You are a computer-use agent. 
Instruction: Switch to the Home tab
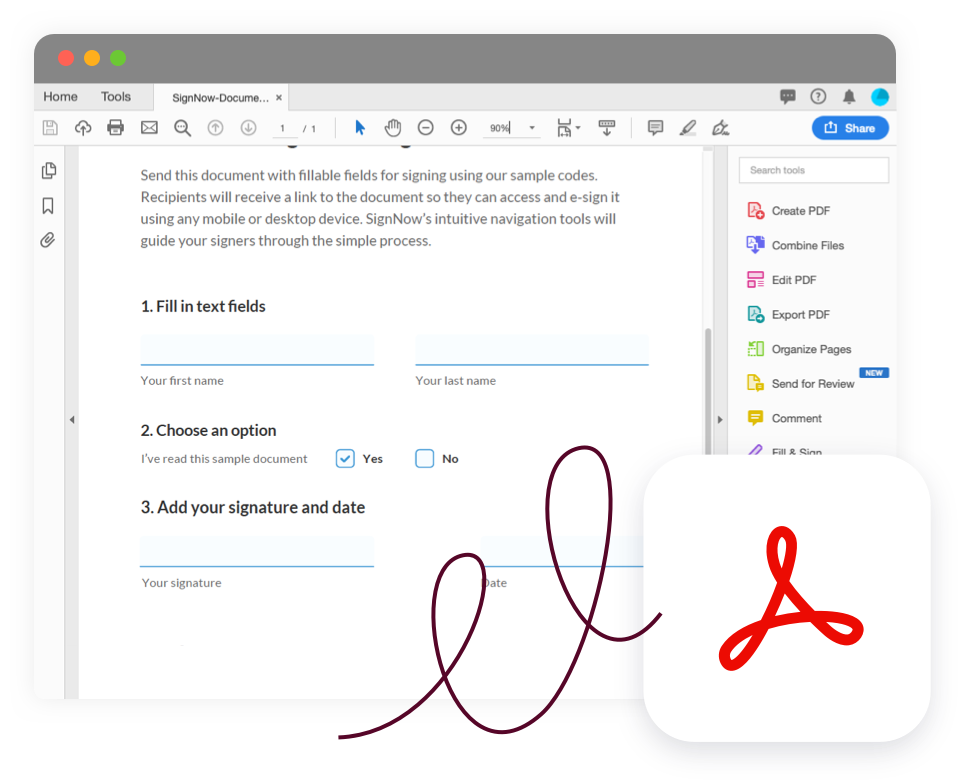(x=60, y=97)
